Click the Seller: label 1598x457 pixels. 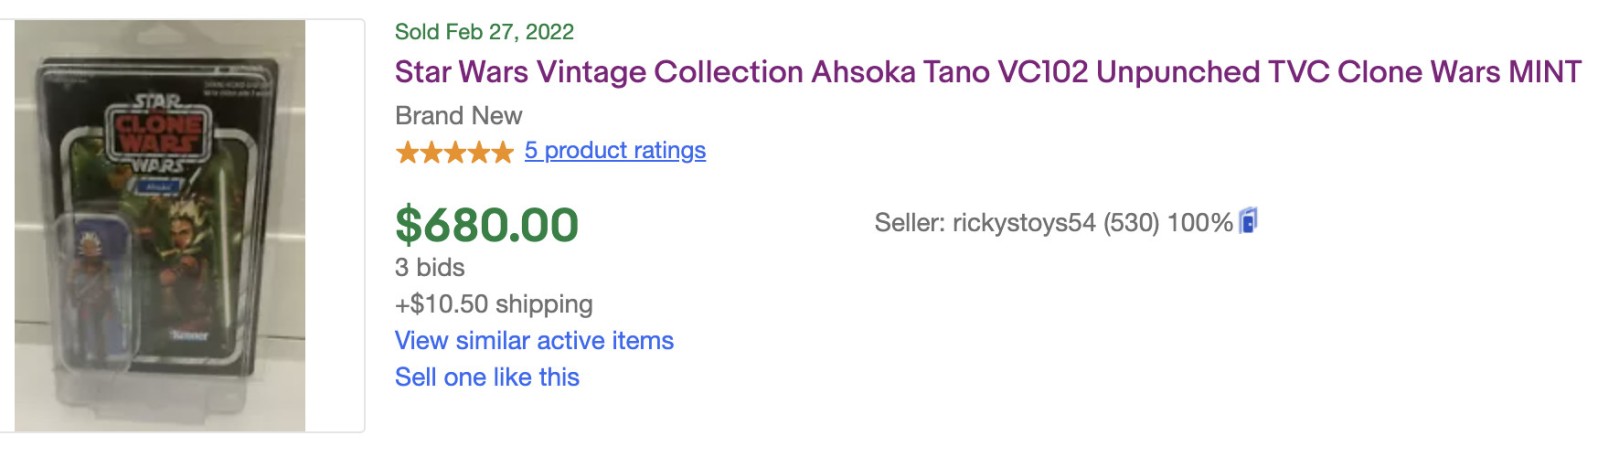point(909,223)
